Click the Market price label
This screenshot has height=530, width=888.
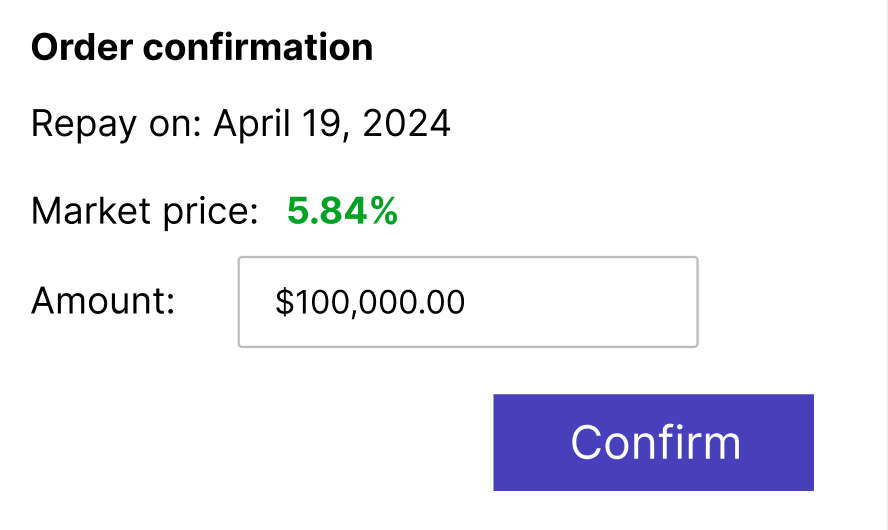(x=145, y=211)
